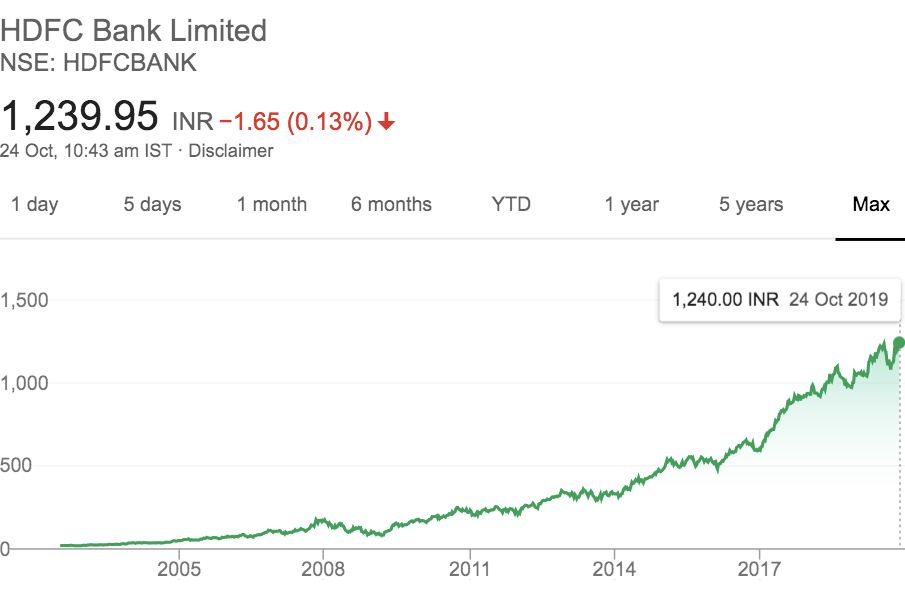Click the NSE: HDFCBANK ticker text
This screenshot has height=592, width=905.
99,63
